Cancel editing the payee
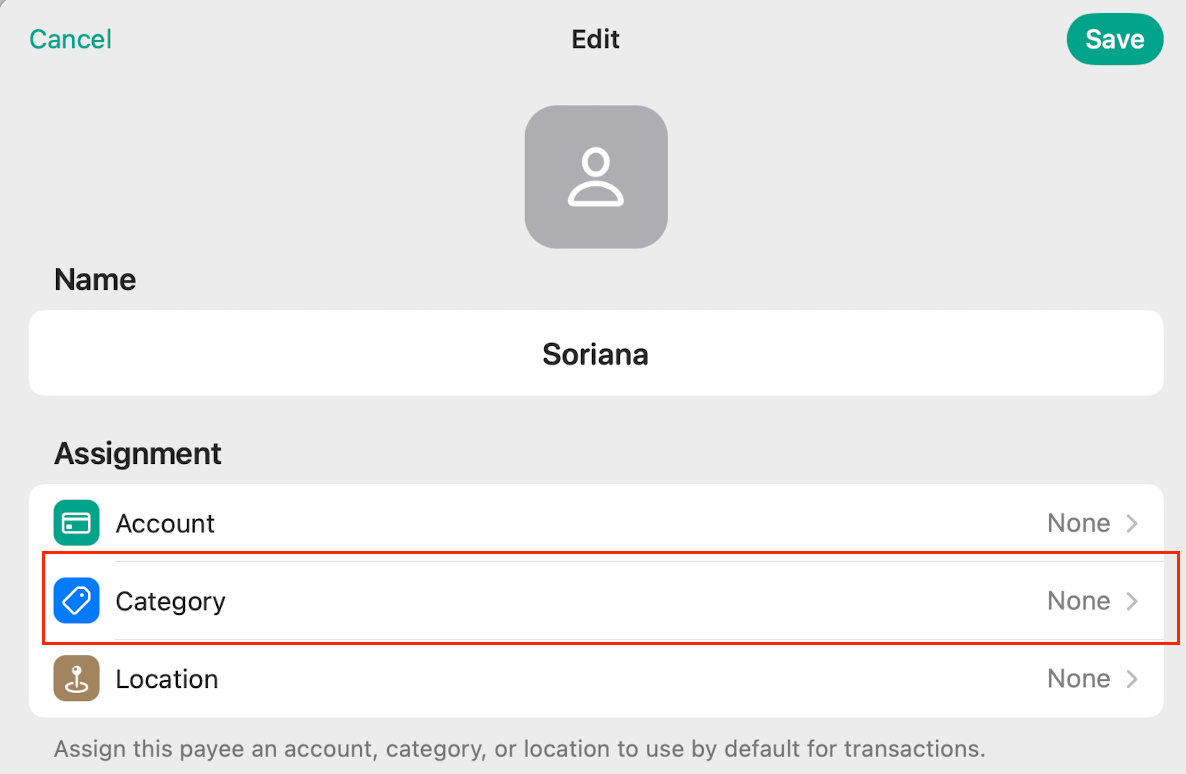Screen dimensions: 1186x774 point(70,39)
